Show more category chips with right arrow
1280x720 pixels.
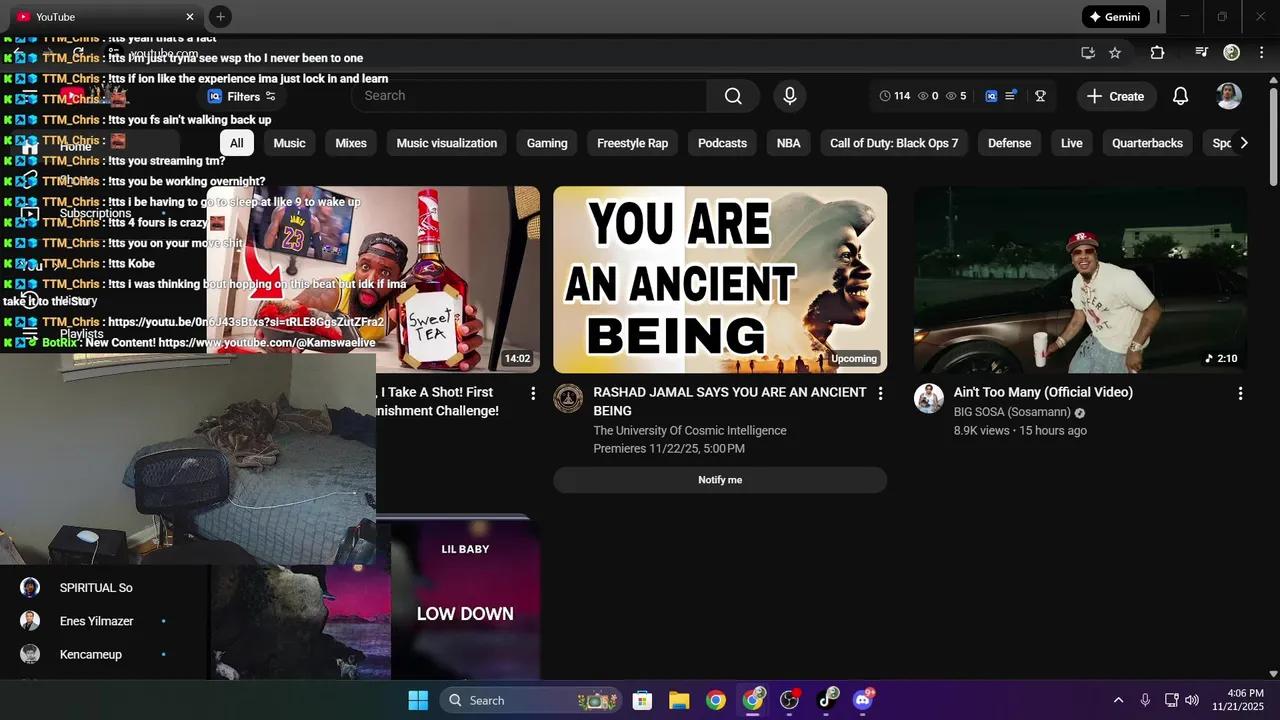pos(1243,143)
